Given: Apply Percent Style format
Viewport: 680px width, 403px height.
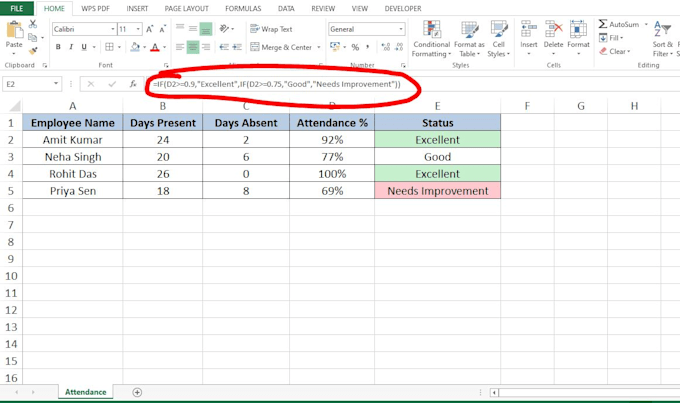Looking at the screenshot, I should tap(355, 47).
